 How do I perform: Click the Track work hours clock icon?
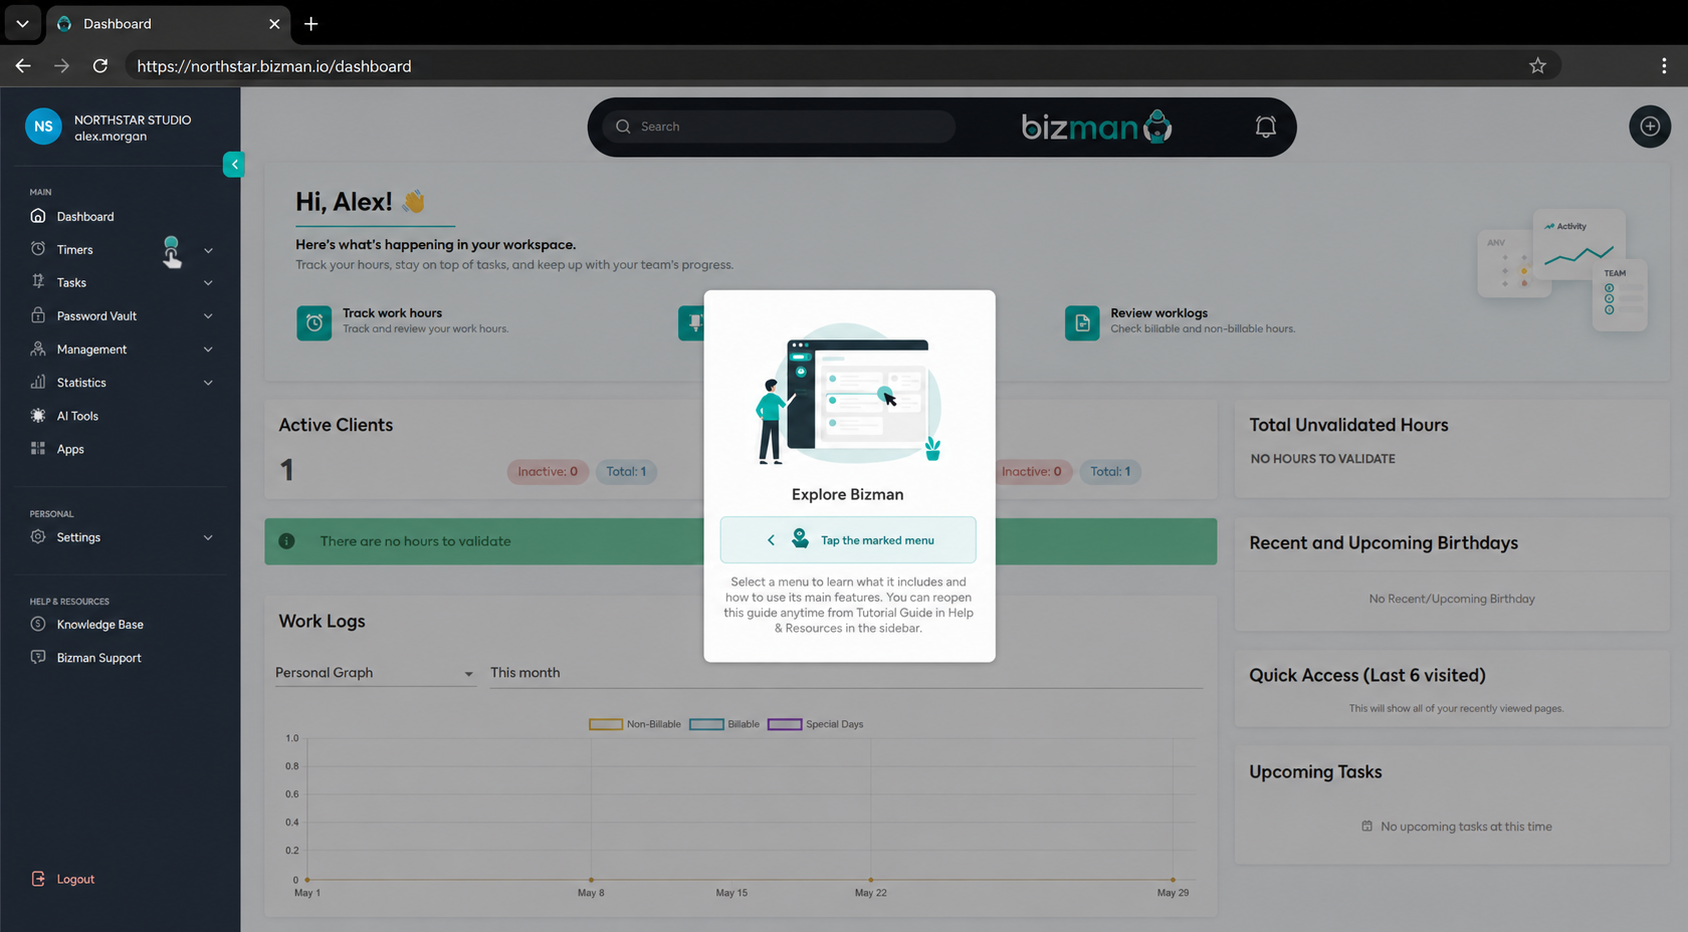(x=314, y=323)
